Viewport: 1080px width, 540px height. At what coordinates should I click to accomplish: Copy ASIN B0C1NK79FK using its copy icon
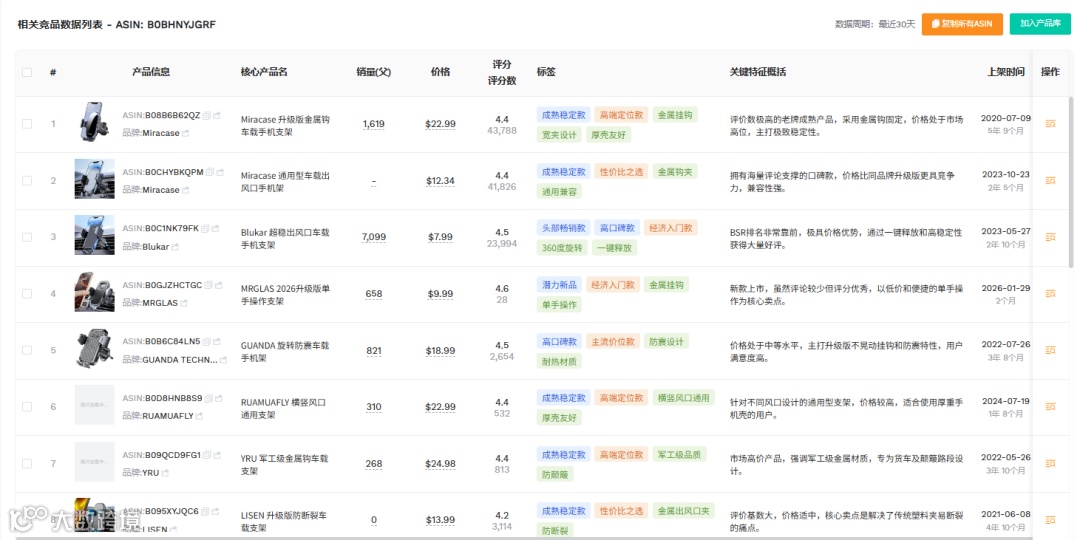[205, 229]
